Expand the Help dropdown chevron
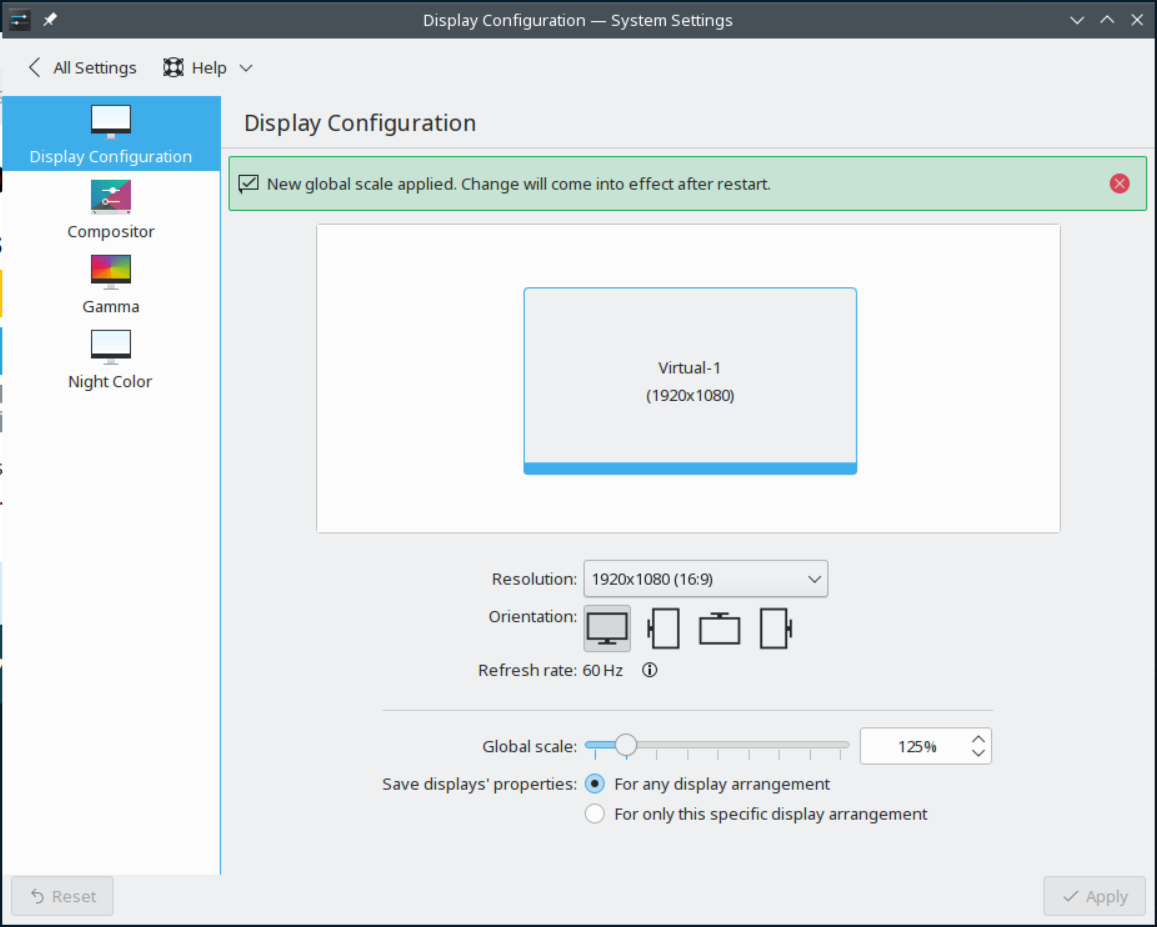 246,68
